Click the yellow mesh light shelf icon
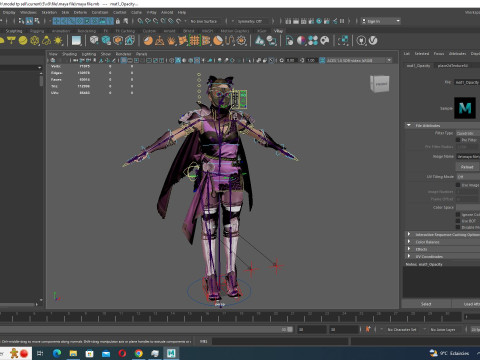Image resolution: width=480 pixels, height=360 pixels. 35,41
